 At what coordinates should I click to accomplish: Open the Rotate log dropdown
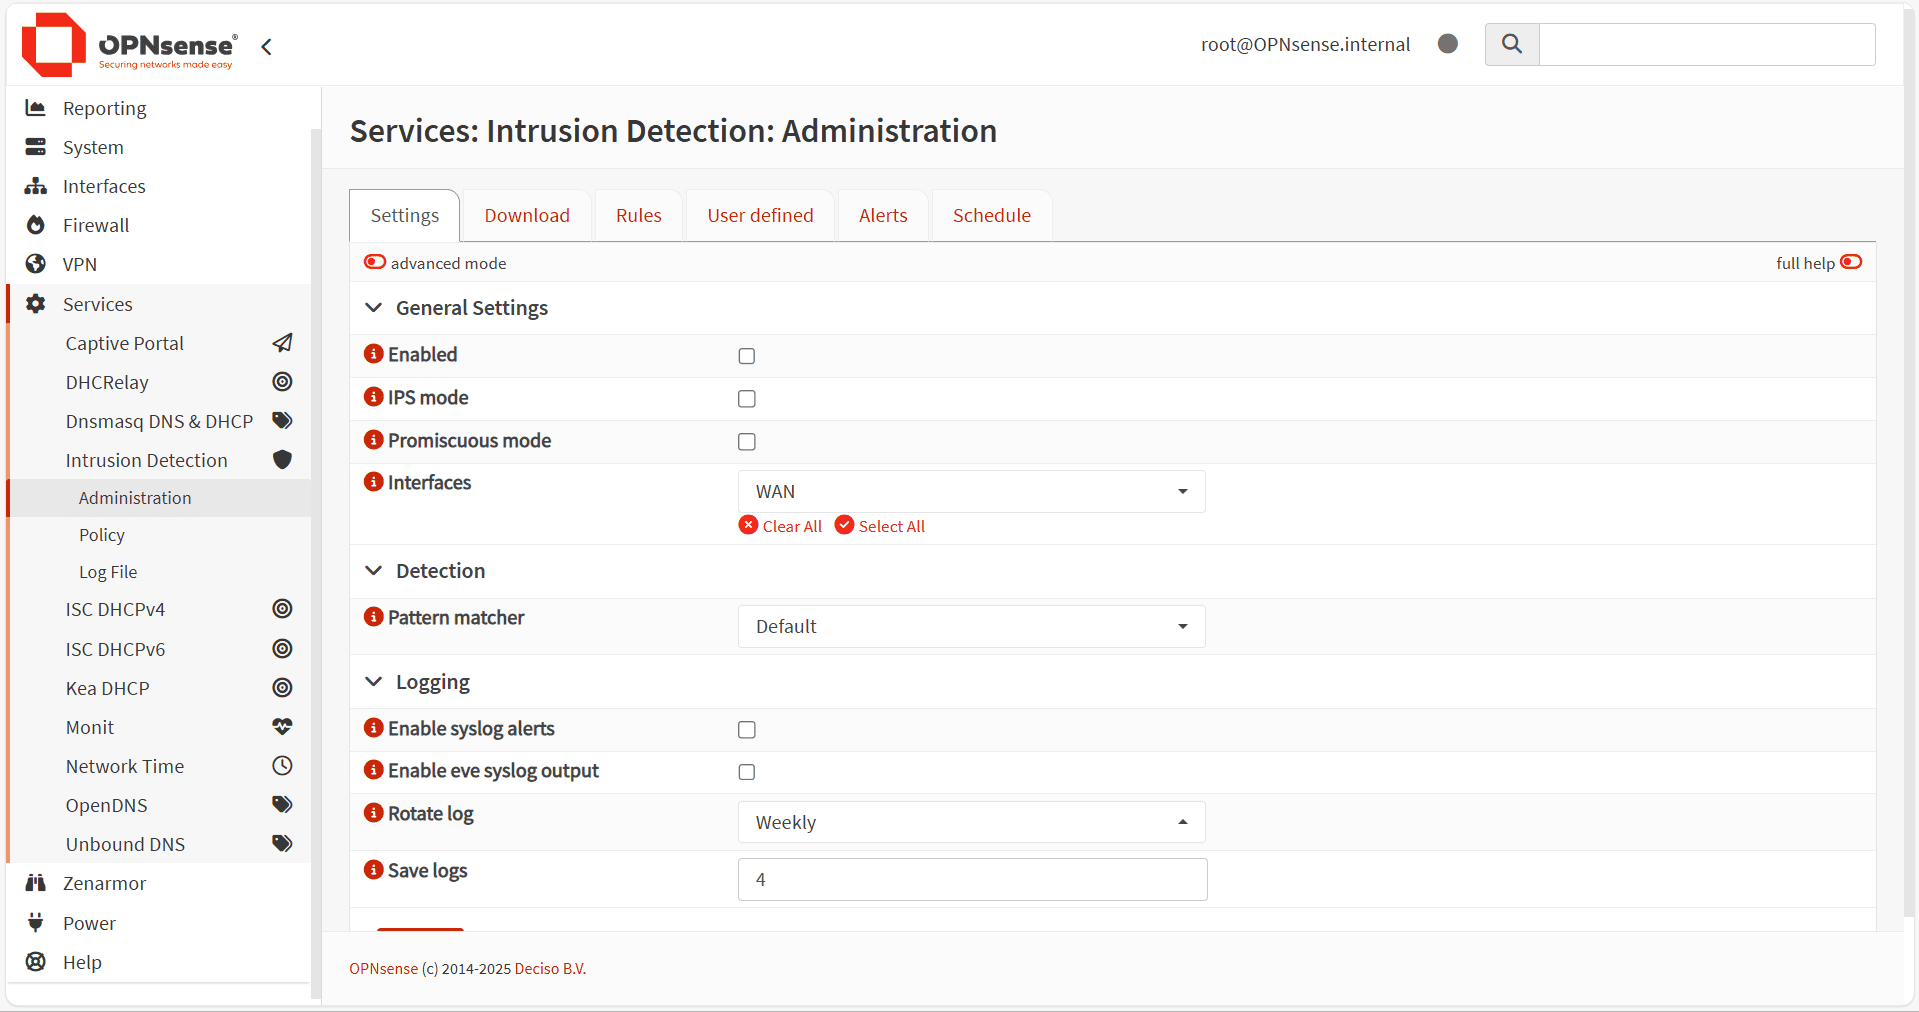[x=971, y=823]
